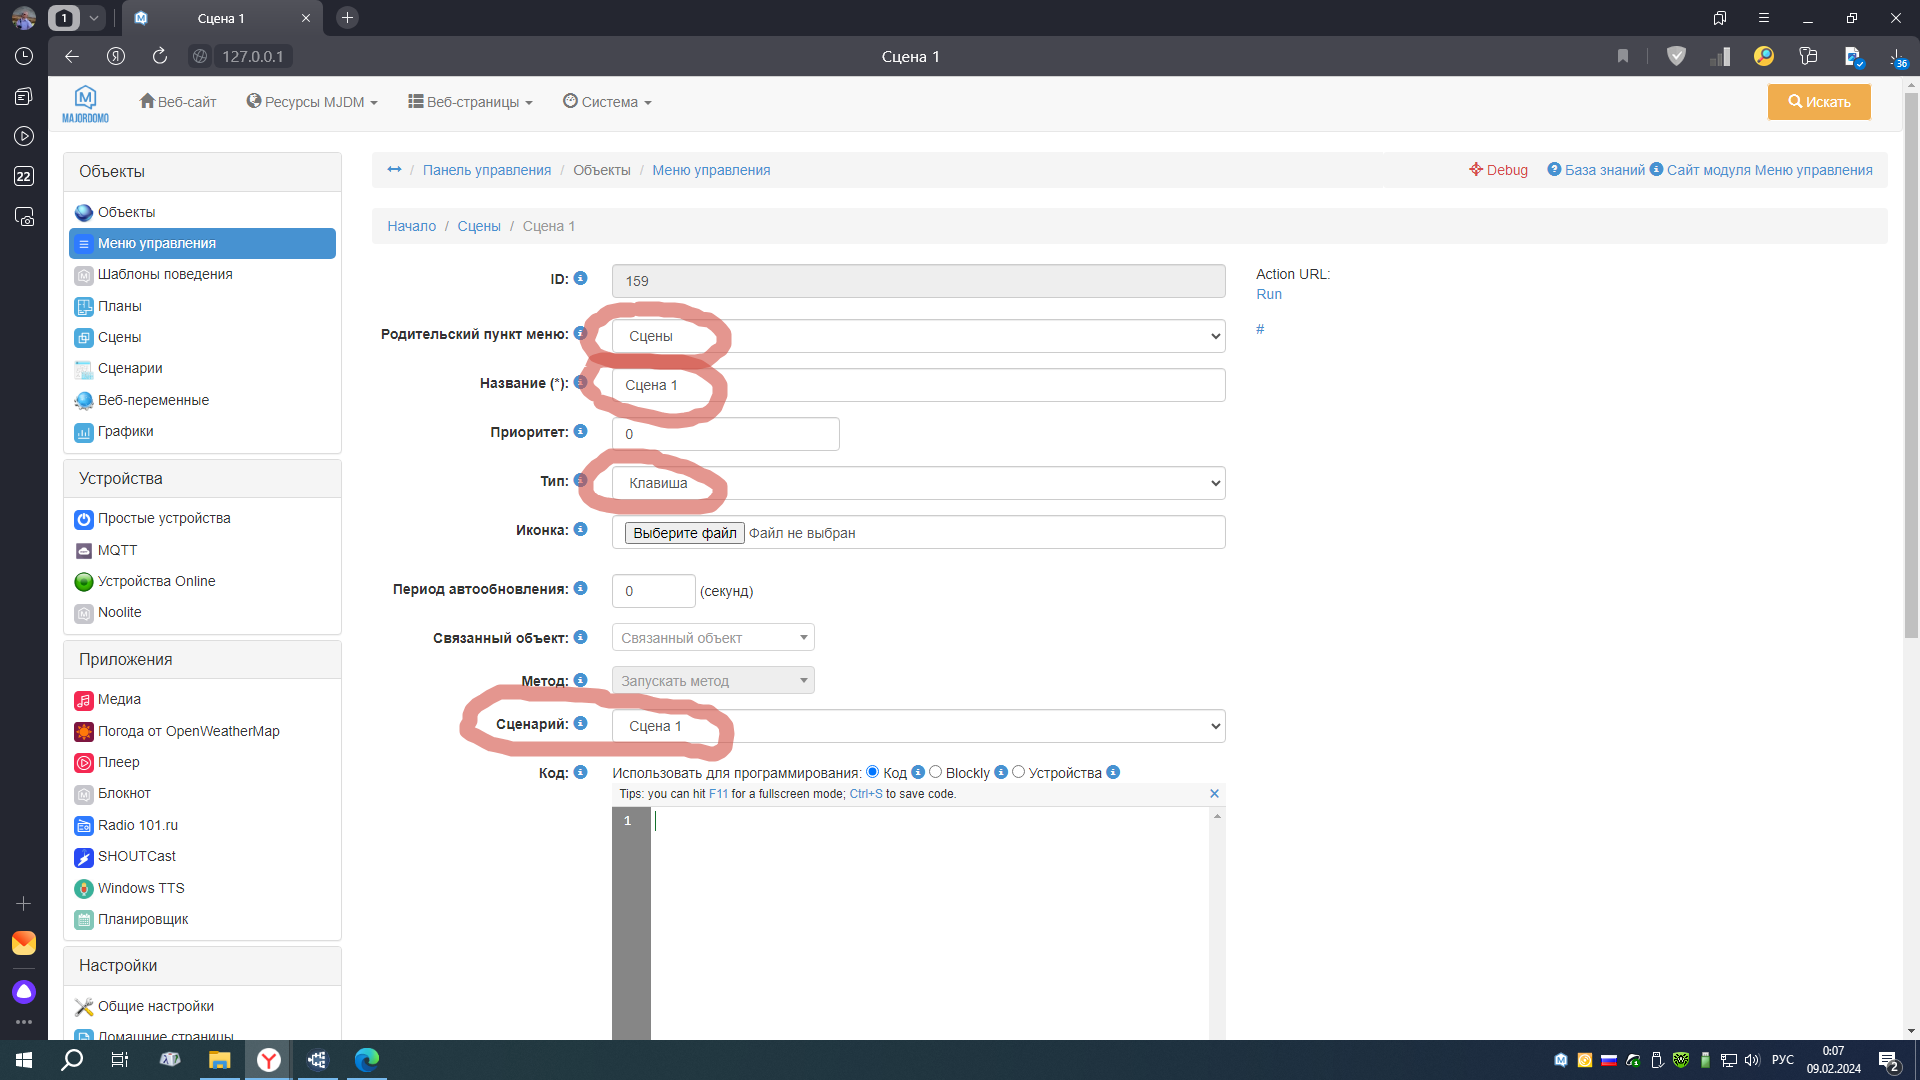Click the breadcrumb arrows toggle icon

(394, 170)
